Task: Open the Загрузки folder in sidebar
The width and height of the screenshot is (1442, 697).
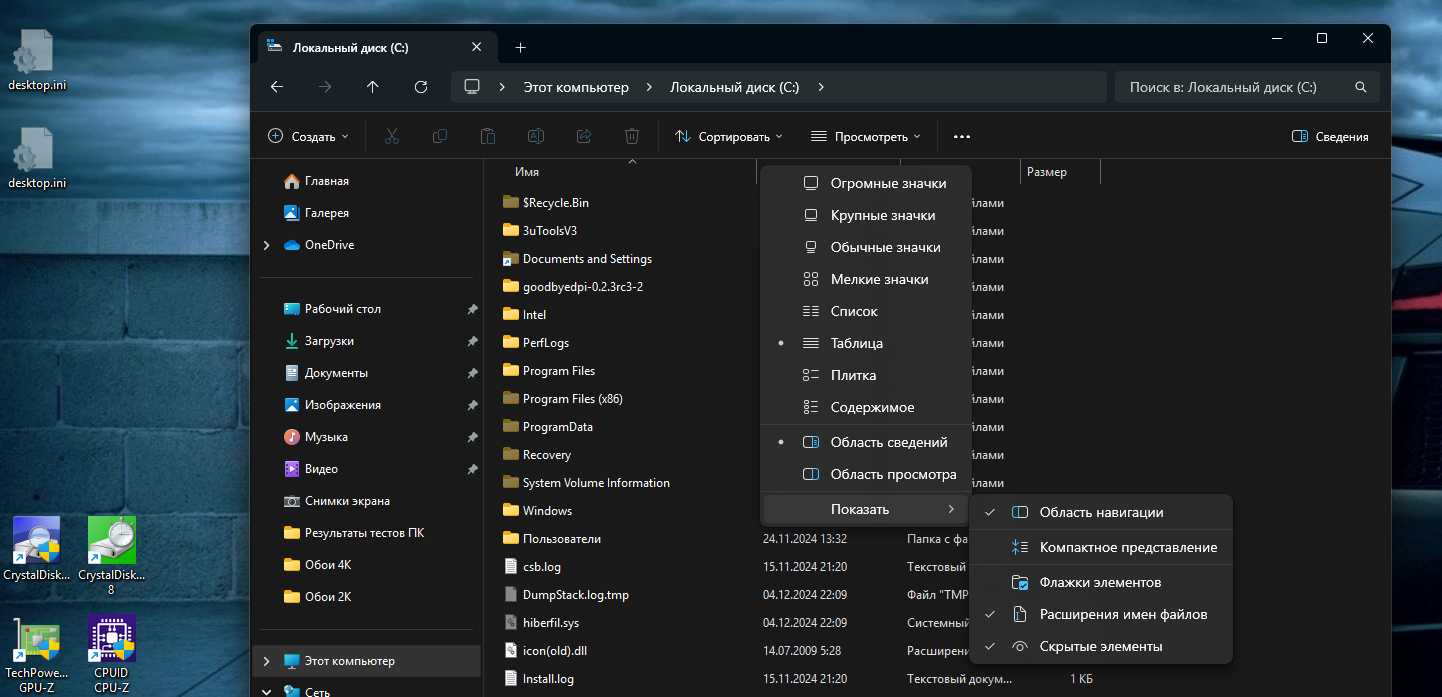Action: (329, 341)
